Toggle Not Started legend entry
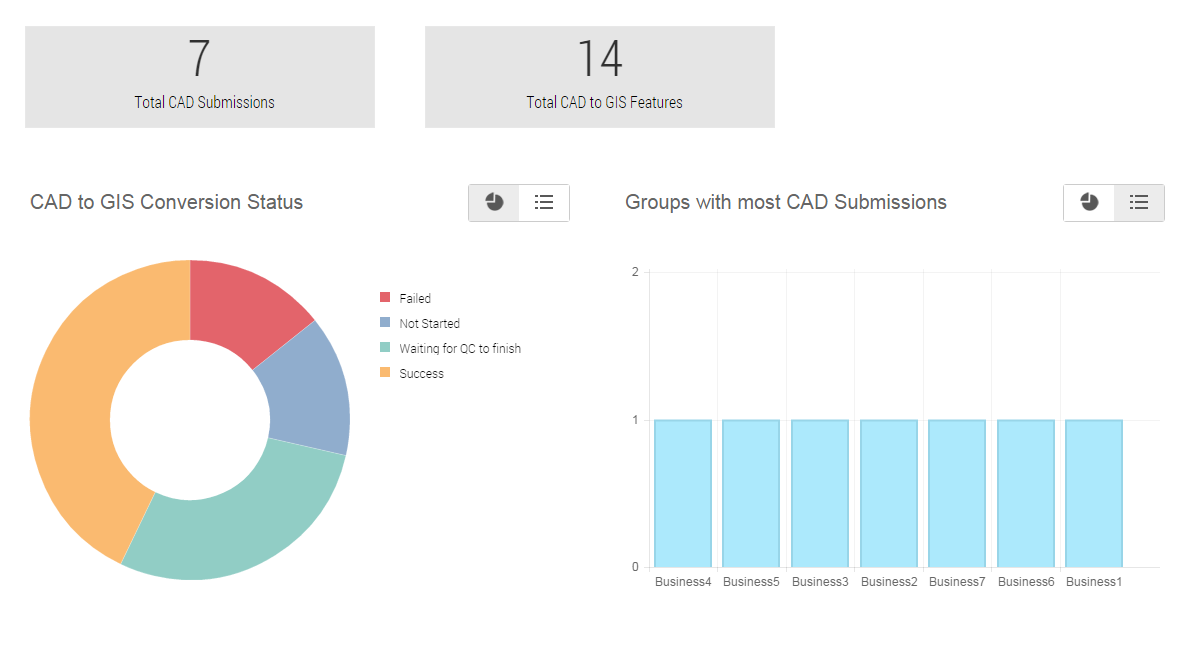1181x646 pixels. click(429, 323)
